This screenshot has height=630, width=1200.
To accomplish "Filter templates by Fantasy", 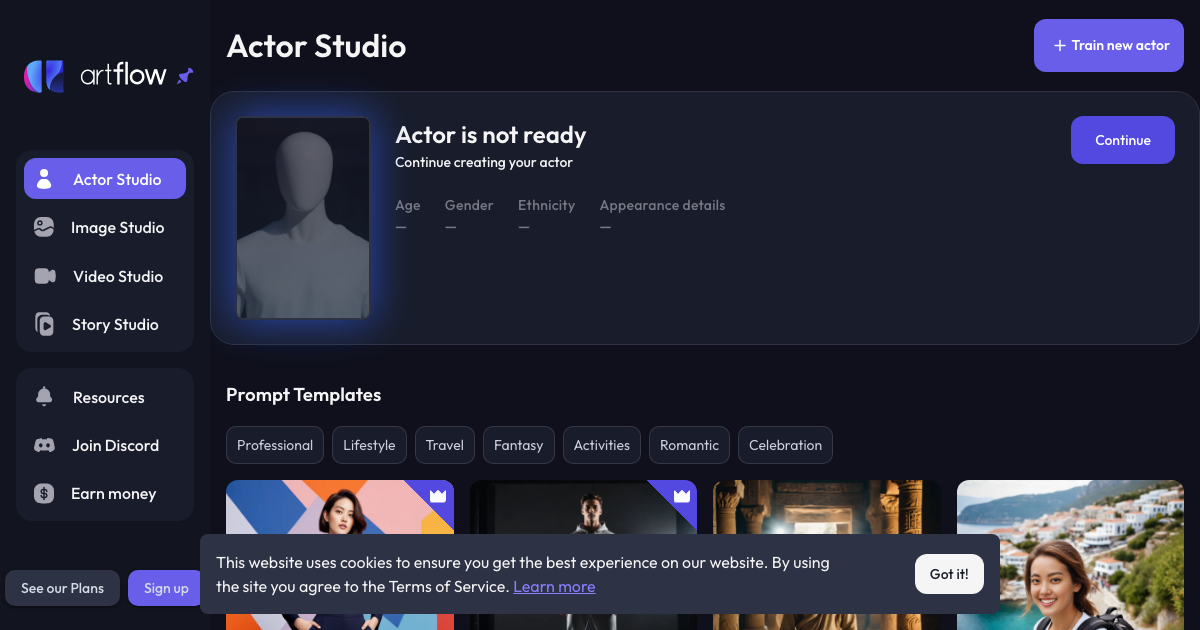I will pyautogui.click(x=518, y=445).
